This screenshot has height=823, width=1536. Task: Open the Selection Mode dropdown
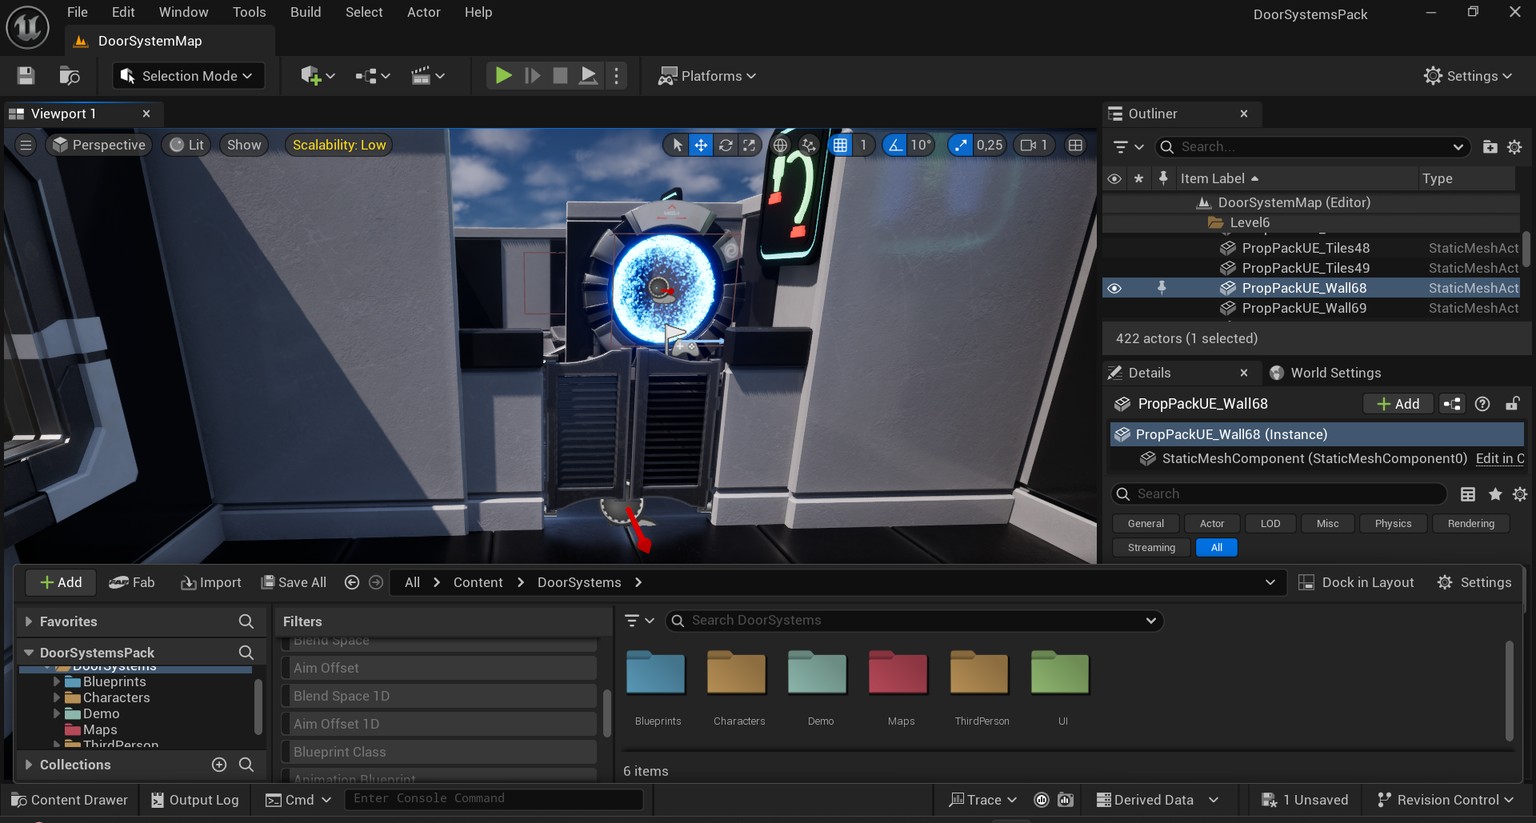click(x=188, y=76)
